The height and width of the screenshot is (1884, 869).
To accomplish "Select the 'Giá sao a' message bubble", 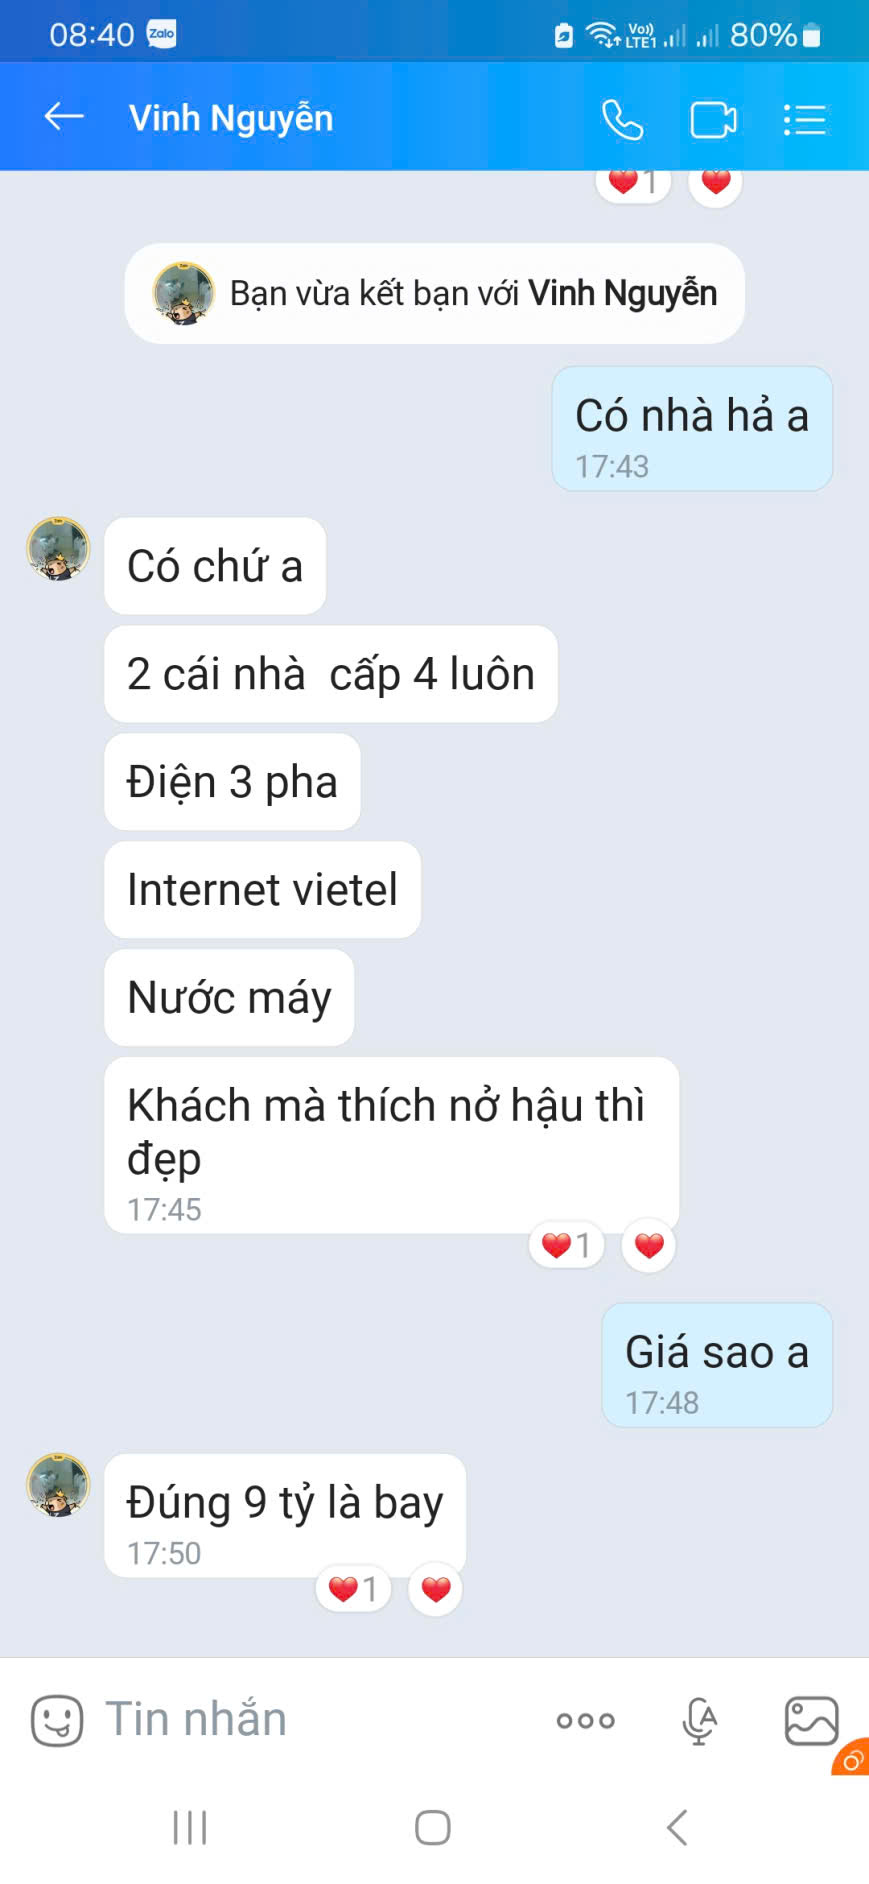I will click(717, 1365).
